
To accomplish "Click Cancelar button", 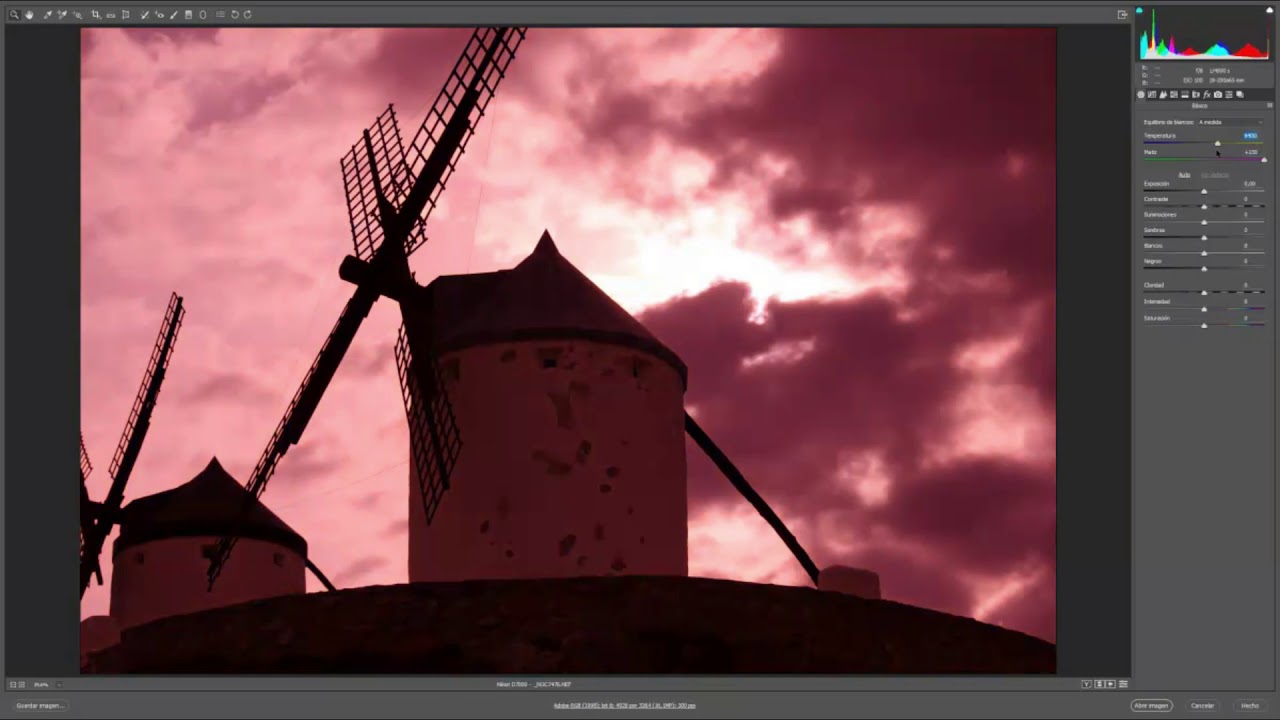I will tap(1202, 705).
